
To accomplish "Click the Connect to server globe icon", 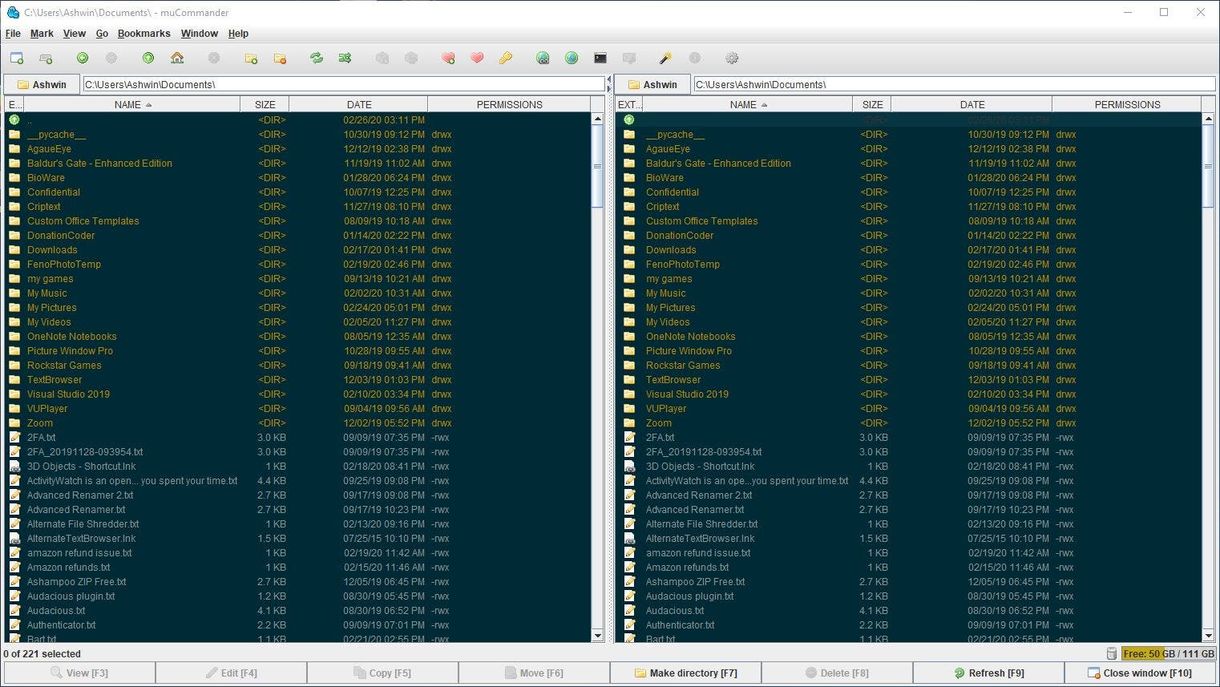I will (x=542, y=58).
